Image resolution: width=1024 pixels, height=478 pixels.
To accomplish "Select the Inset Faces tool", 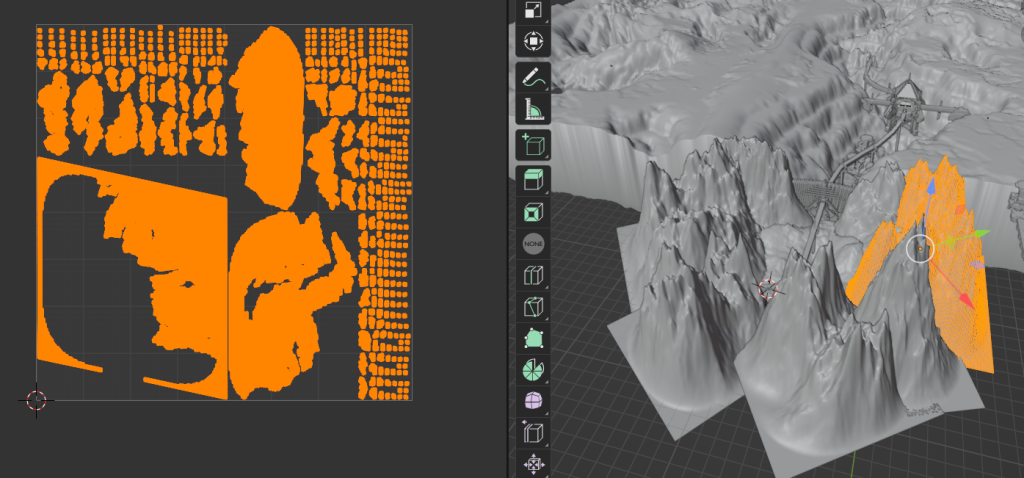I will point(534,212).
